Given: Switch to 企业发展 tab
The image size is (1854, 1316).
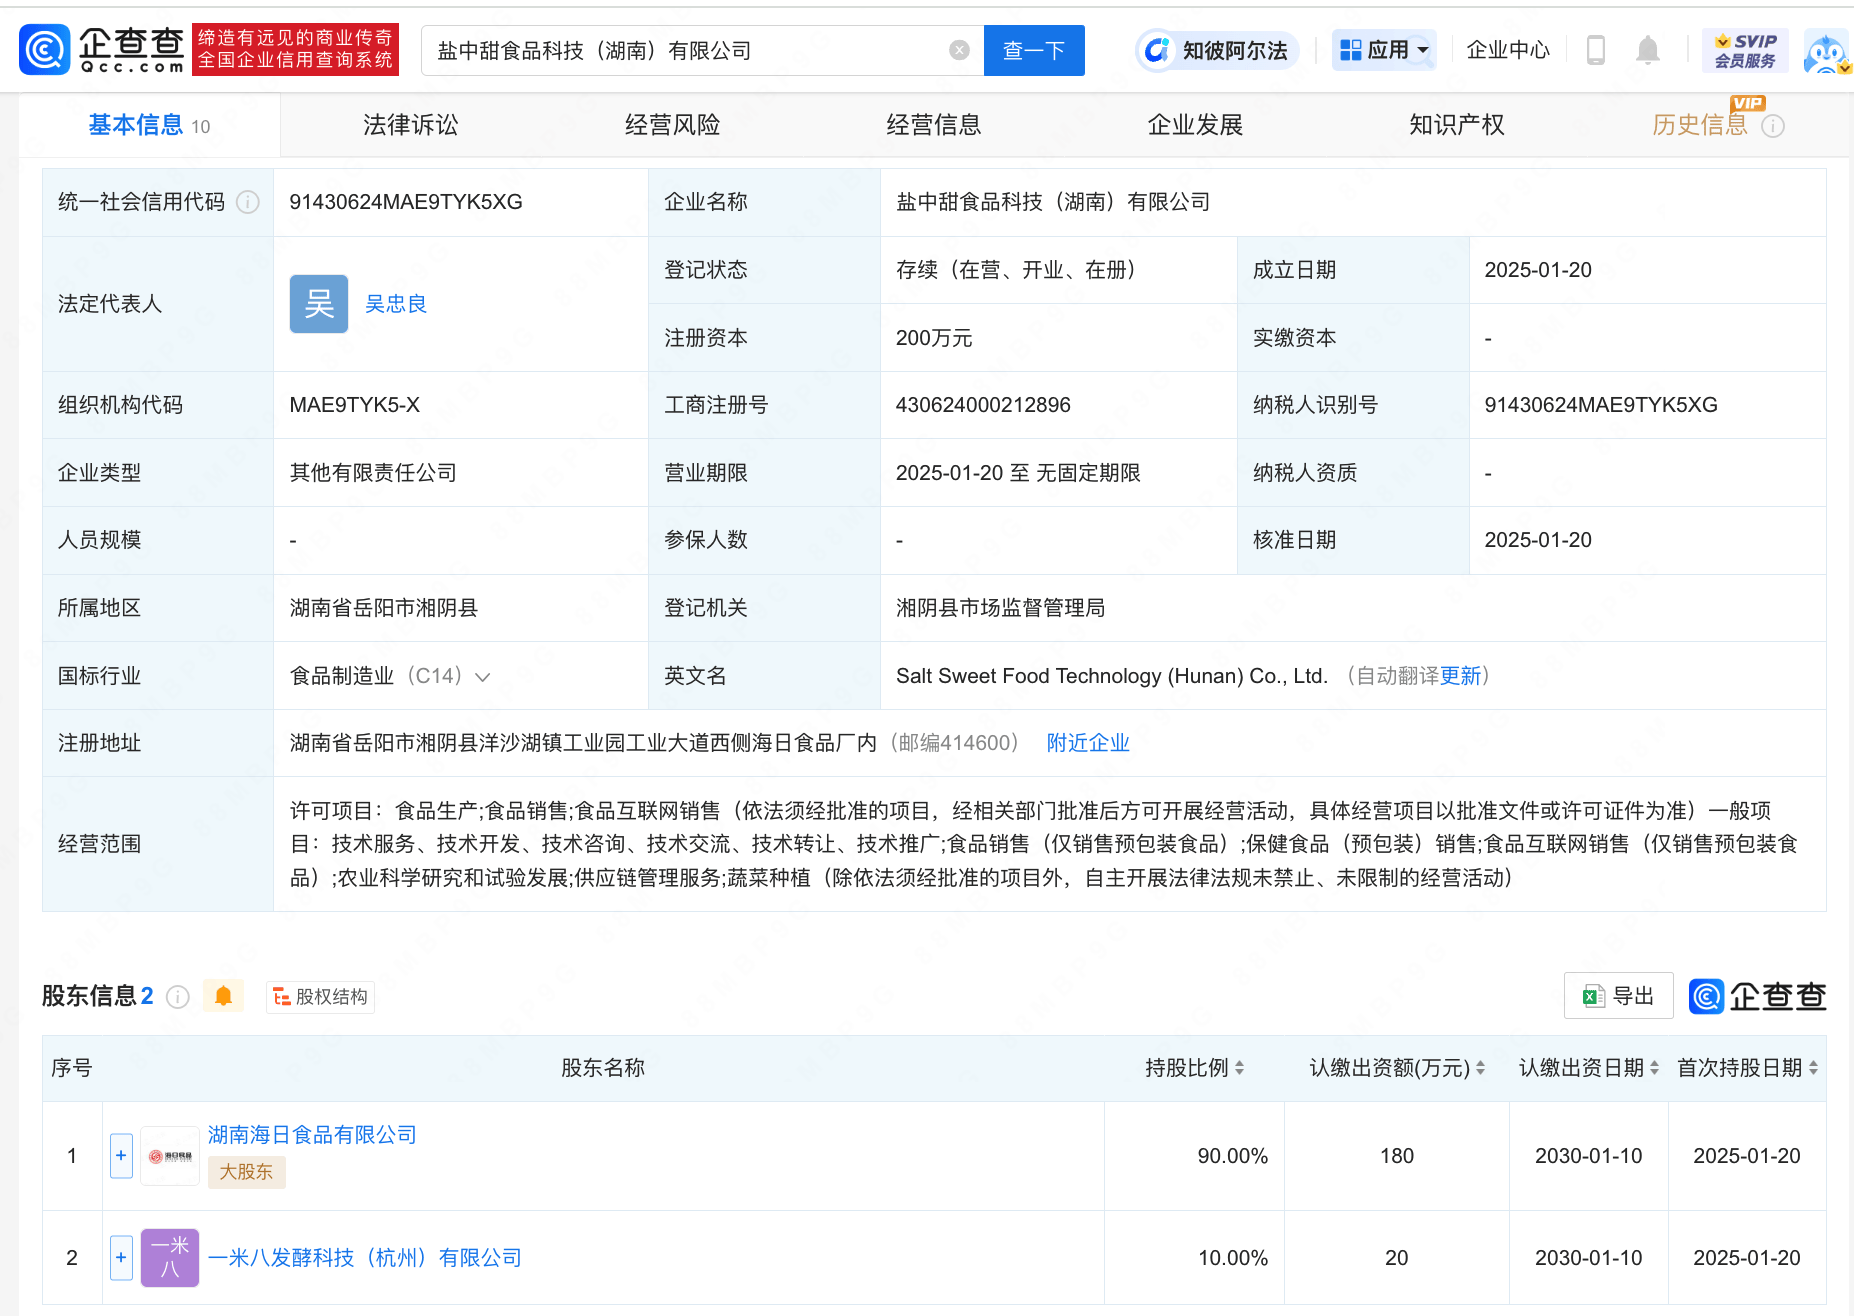Looking at the screenshot, I should click(1195, 125).
